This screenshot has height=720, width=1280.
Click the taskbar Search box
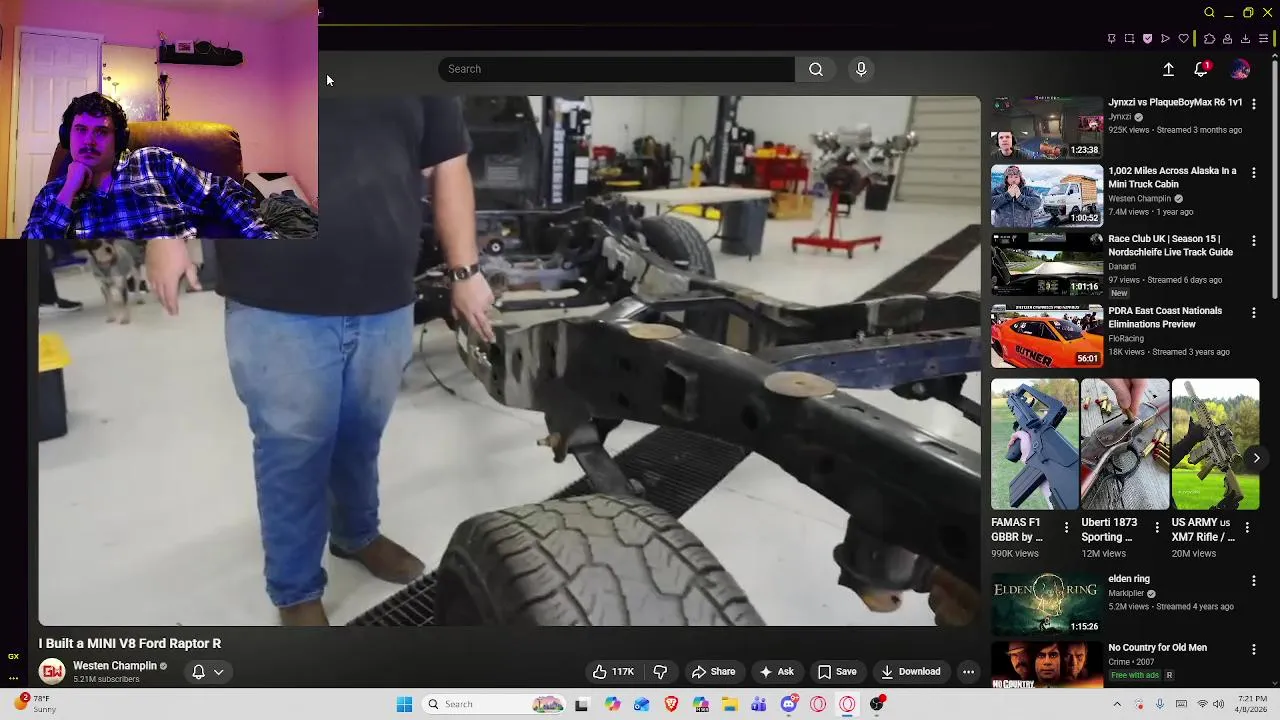495,704
